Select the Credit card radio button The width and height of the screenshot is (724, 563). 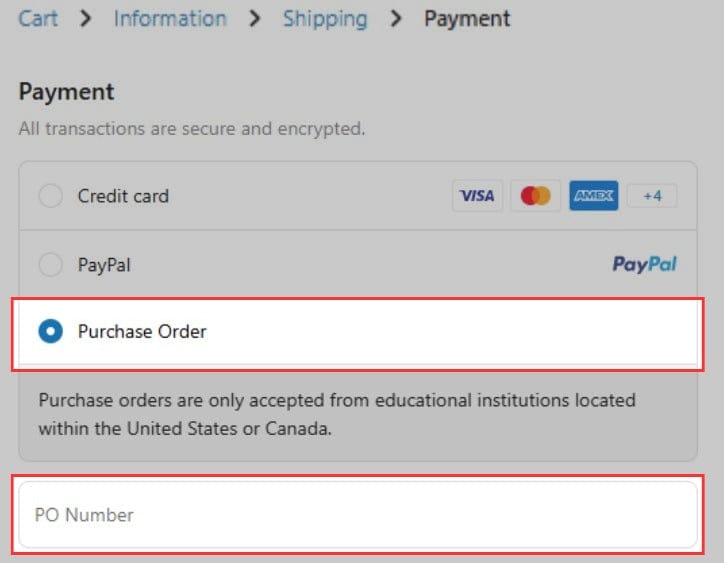pos(50,196)
